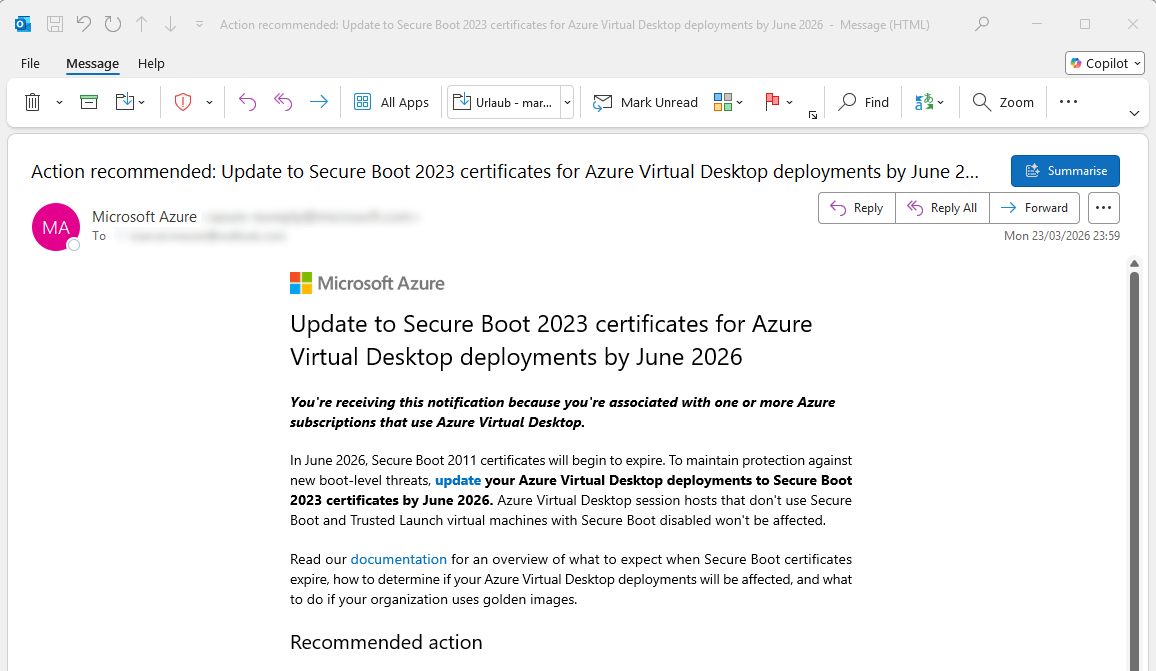The width and height of the screenshot is (1156, 671).
Task: Collapse the ribbon with the bottom chevron
Action: pos(1133,113)
